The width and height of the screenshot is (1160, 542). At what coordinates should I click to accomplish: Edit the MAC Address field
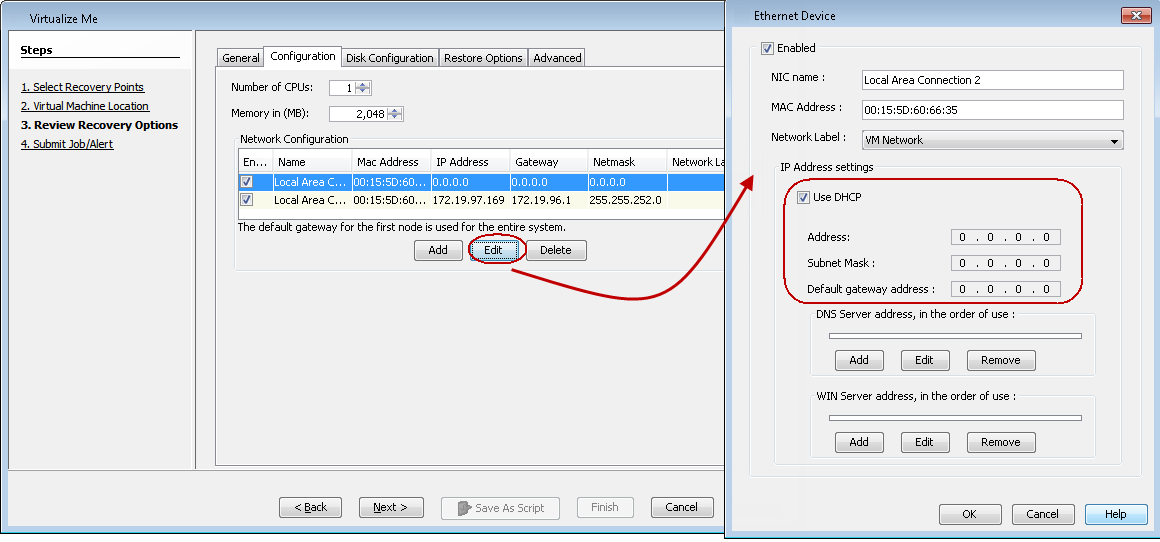(993, 110)
